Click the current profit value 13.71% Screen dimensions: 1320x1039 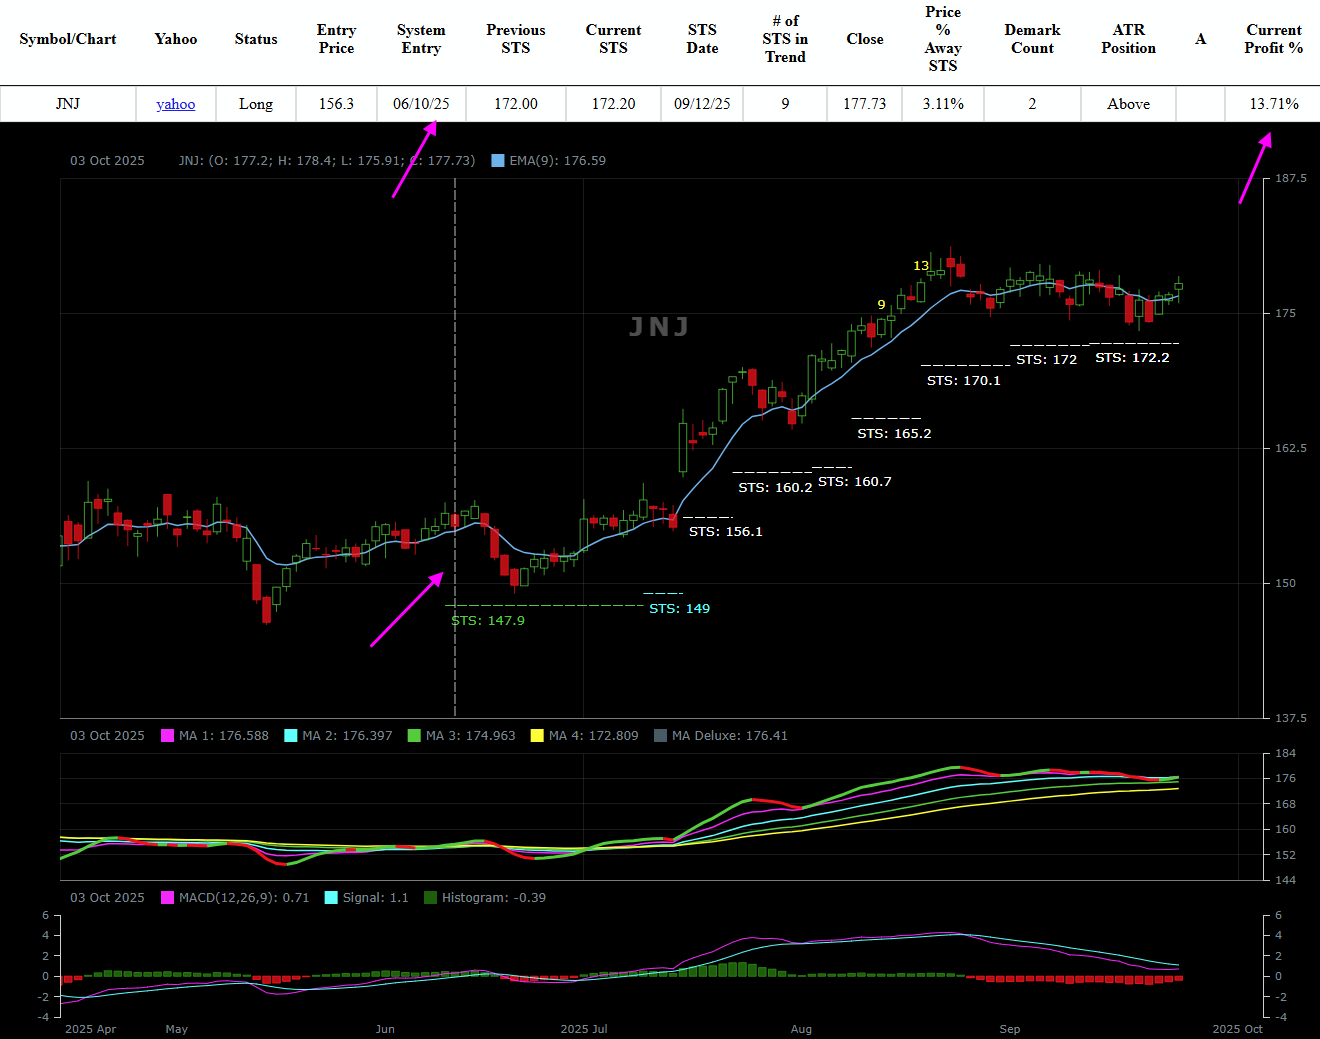(x=1274, y=104)
